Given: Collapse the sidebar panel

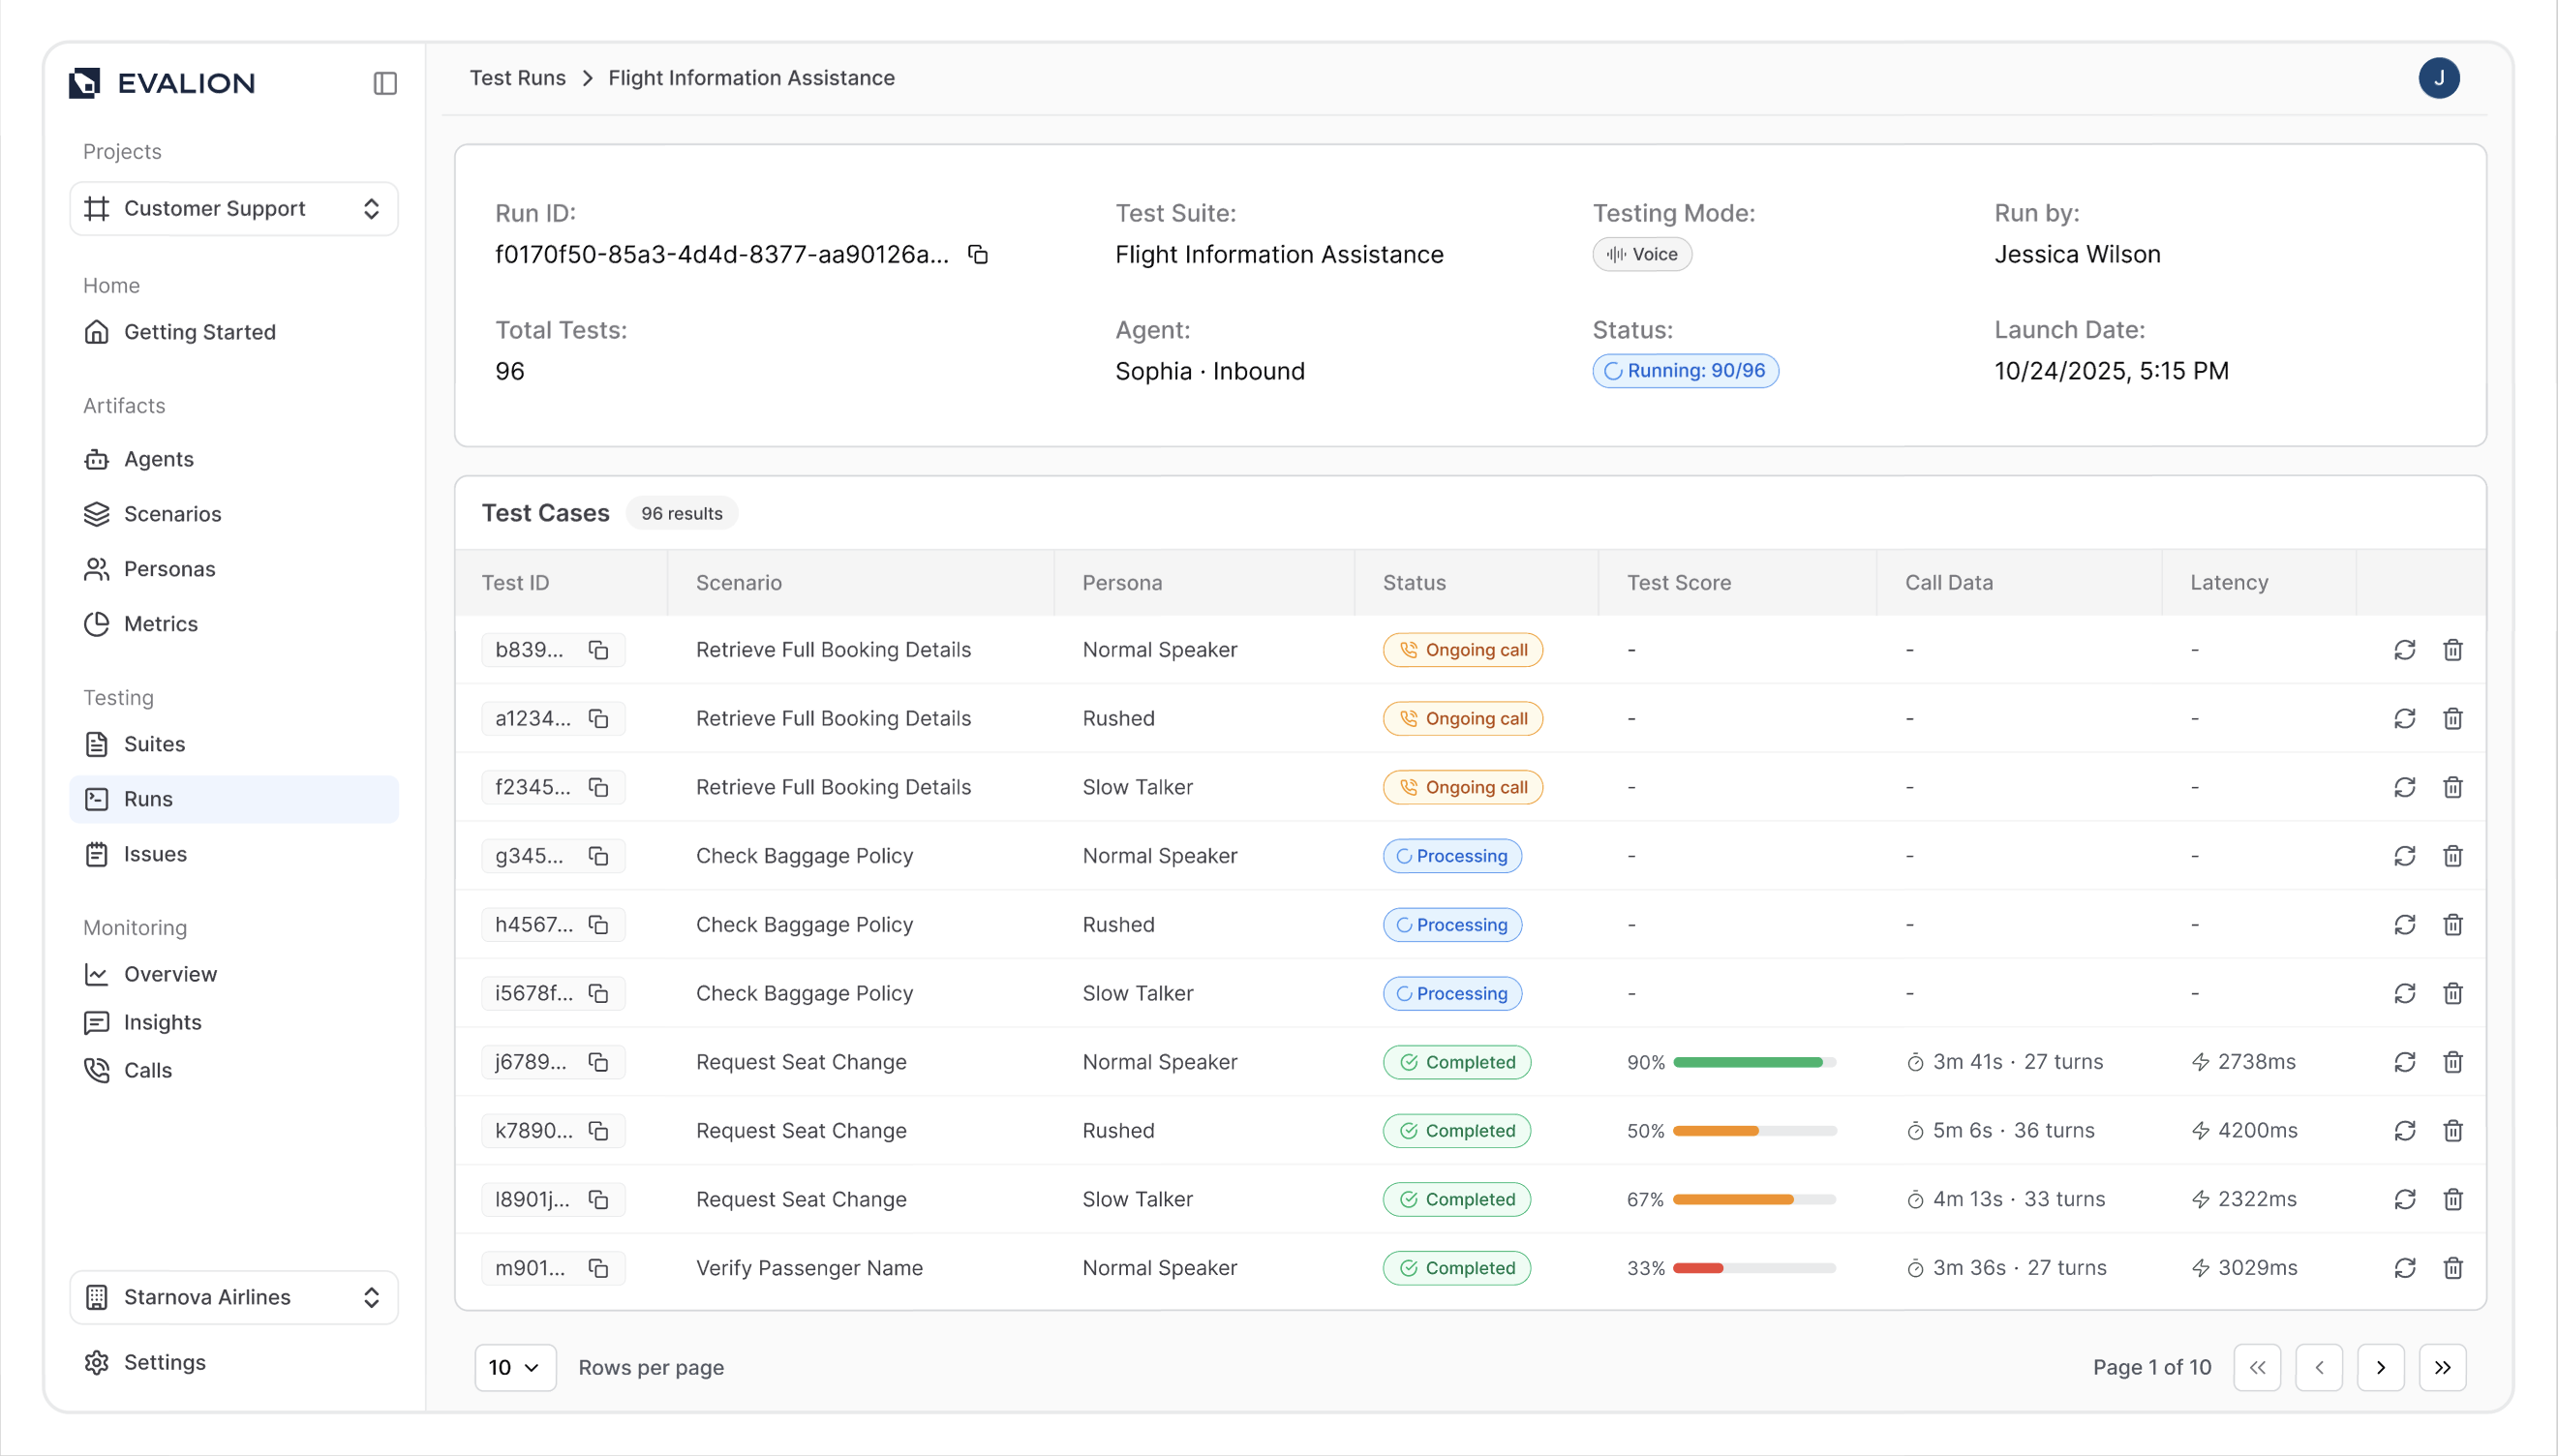Looking at the screenshot, I should point(385,83).
